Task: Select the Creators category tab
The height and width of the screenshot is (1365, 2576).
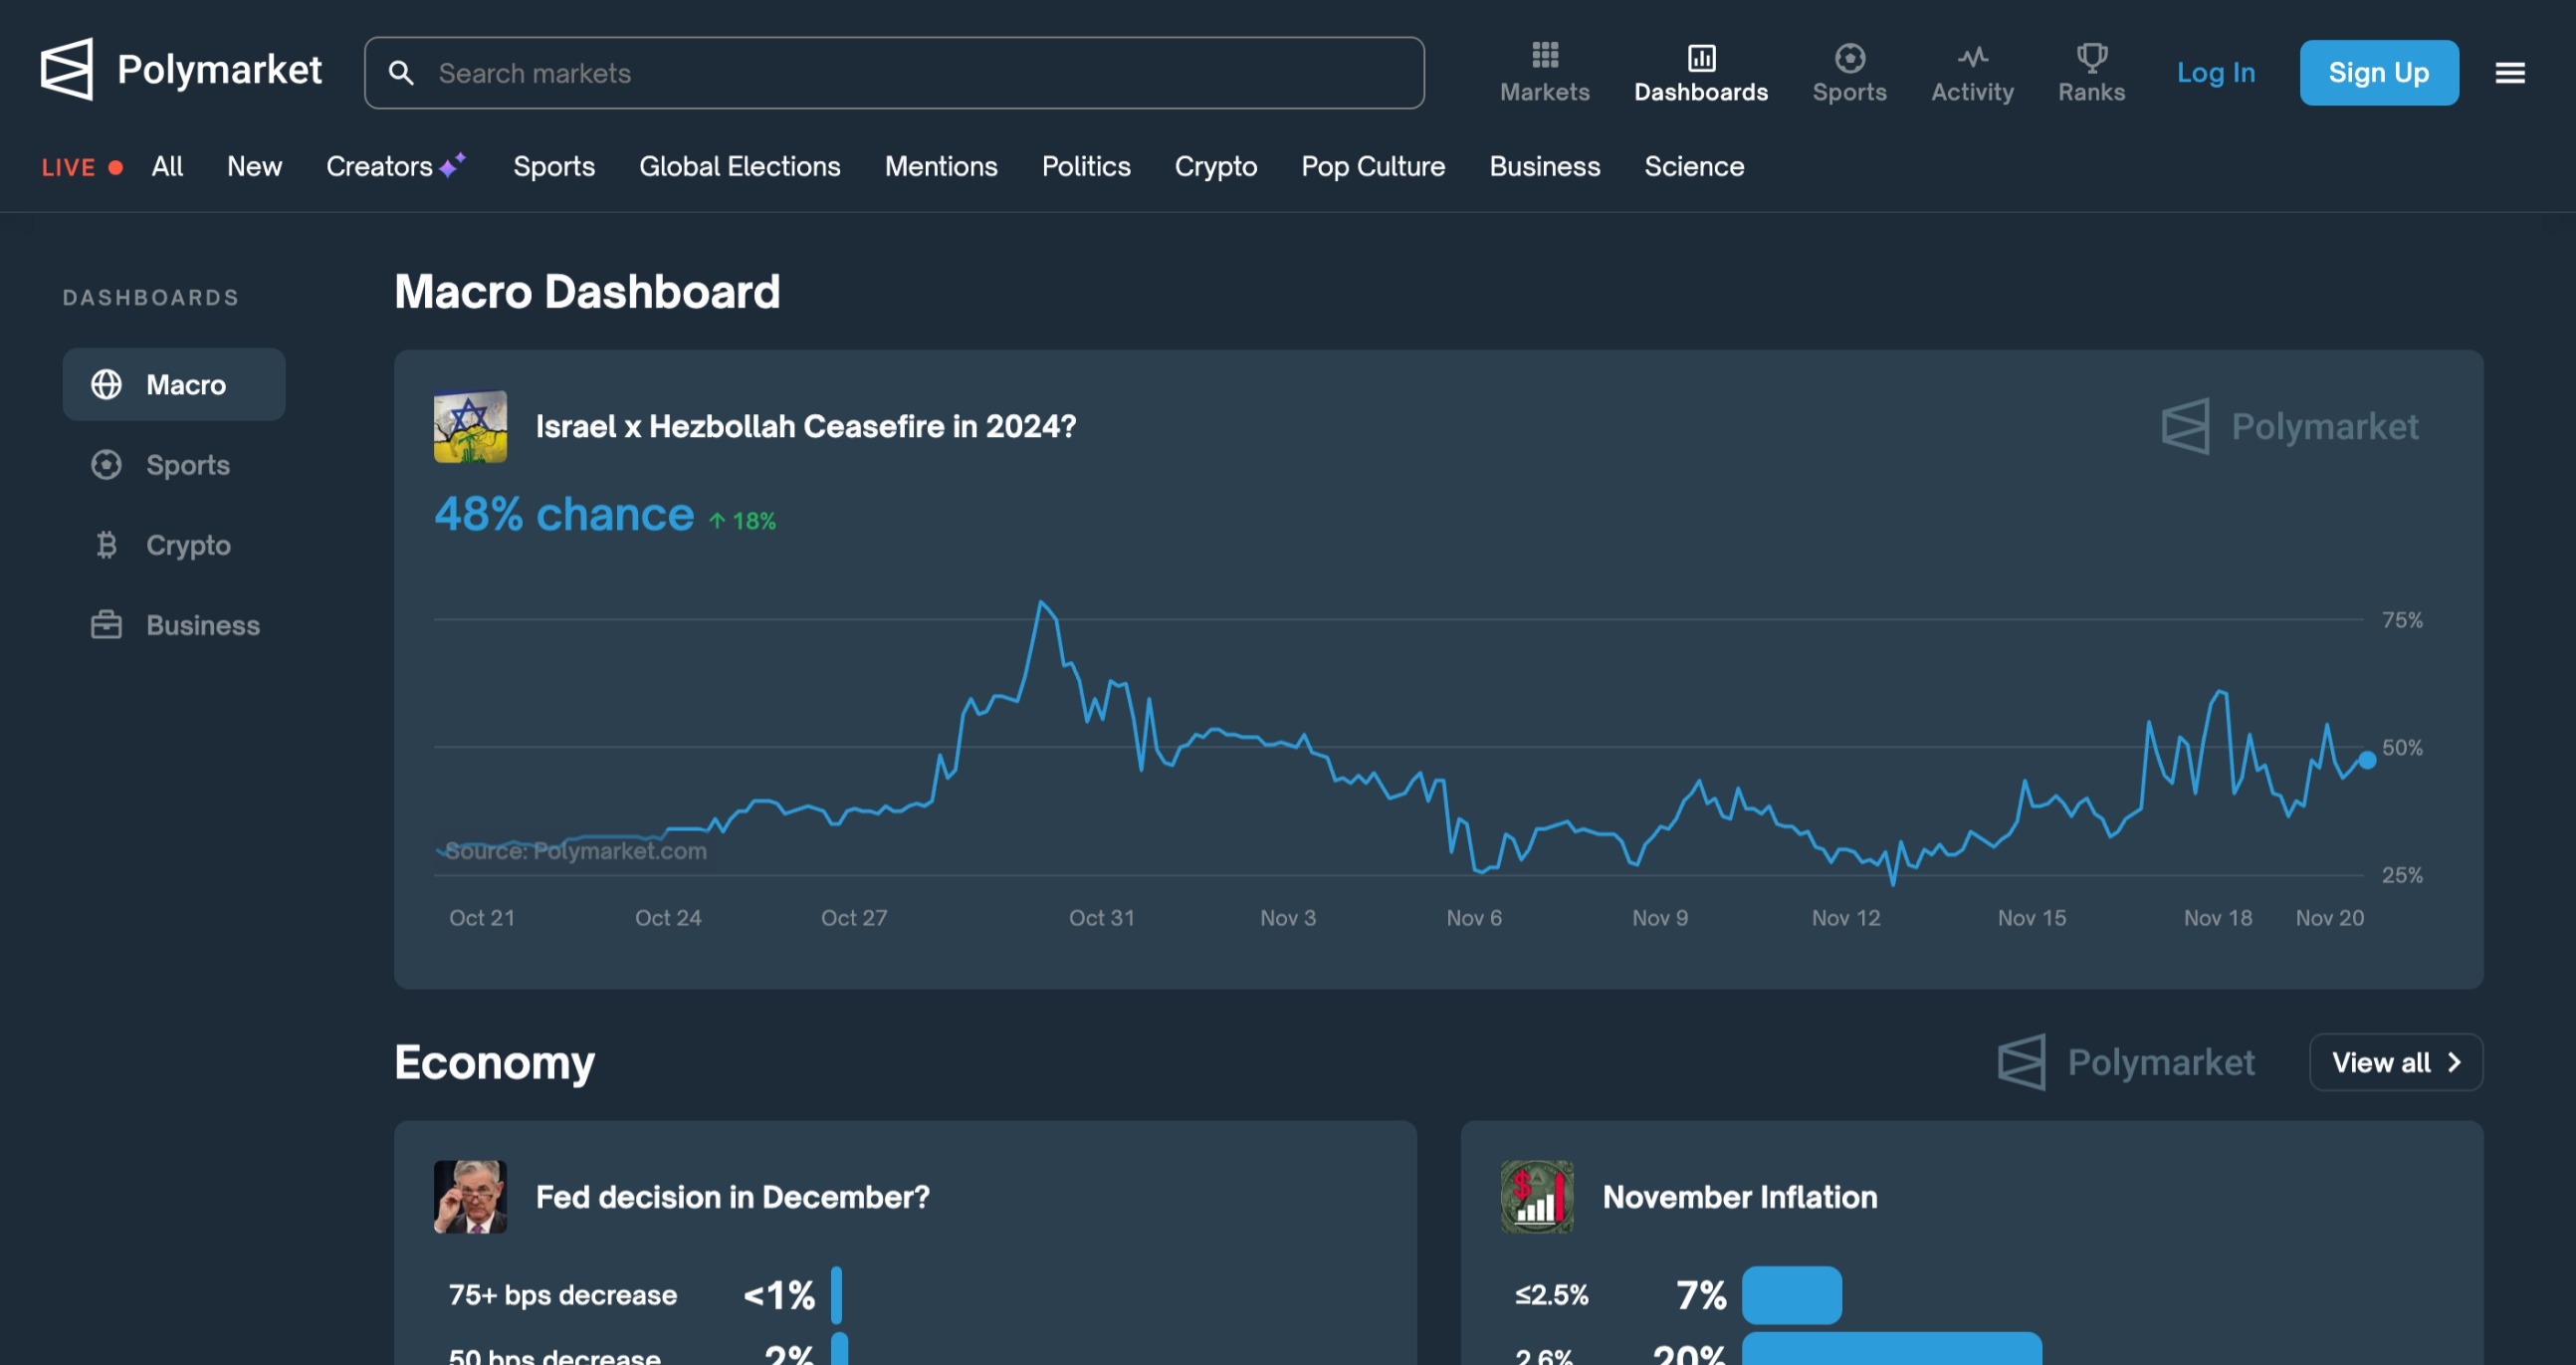Action: 396,166
